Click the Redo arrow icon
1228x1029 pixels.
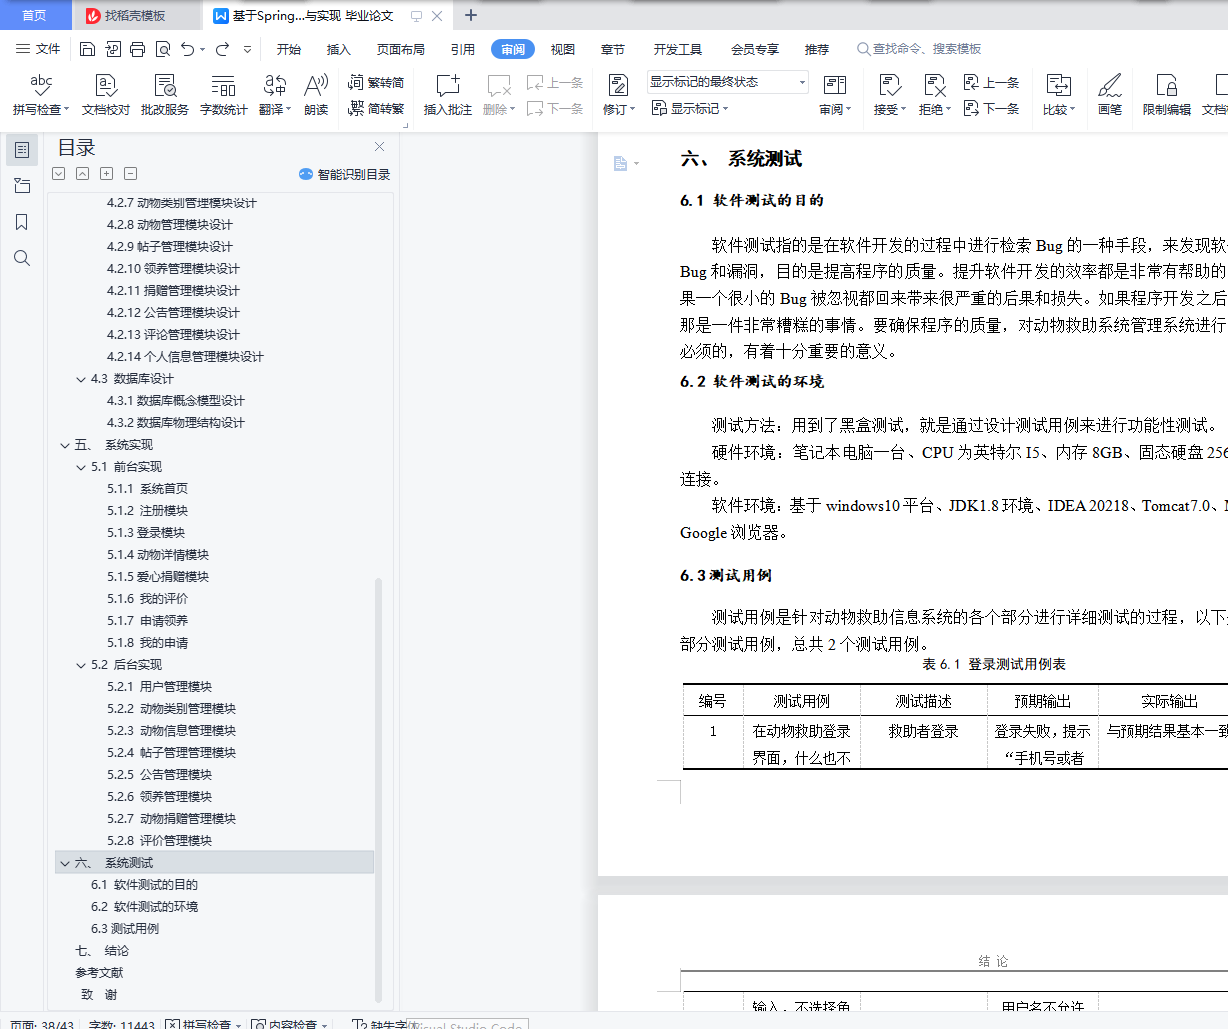[x=222, y=49]
